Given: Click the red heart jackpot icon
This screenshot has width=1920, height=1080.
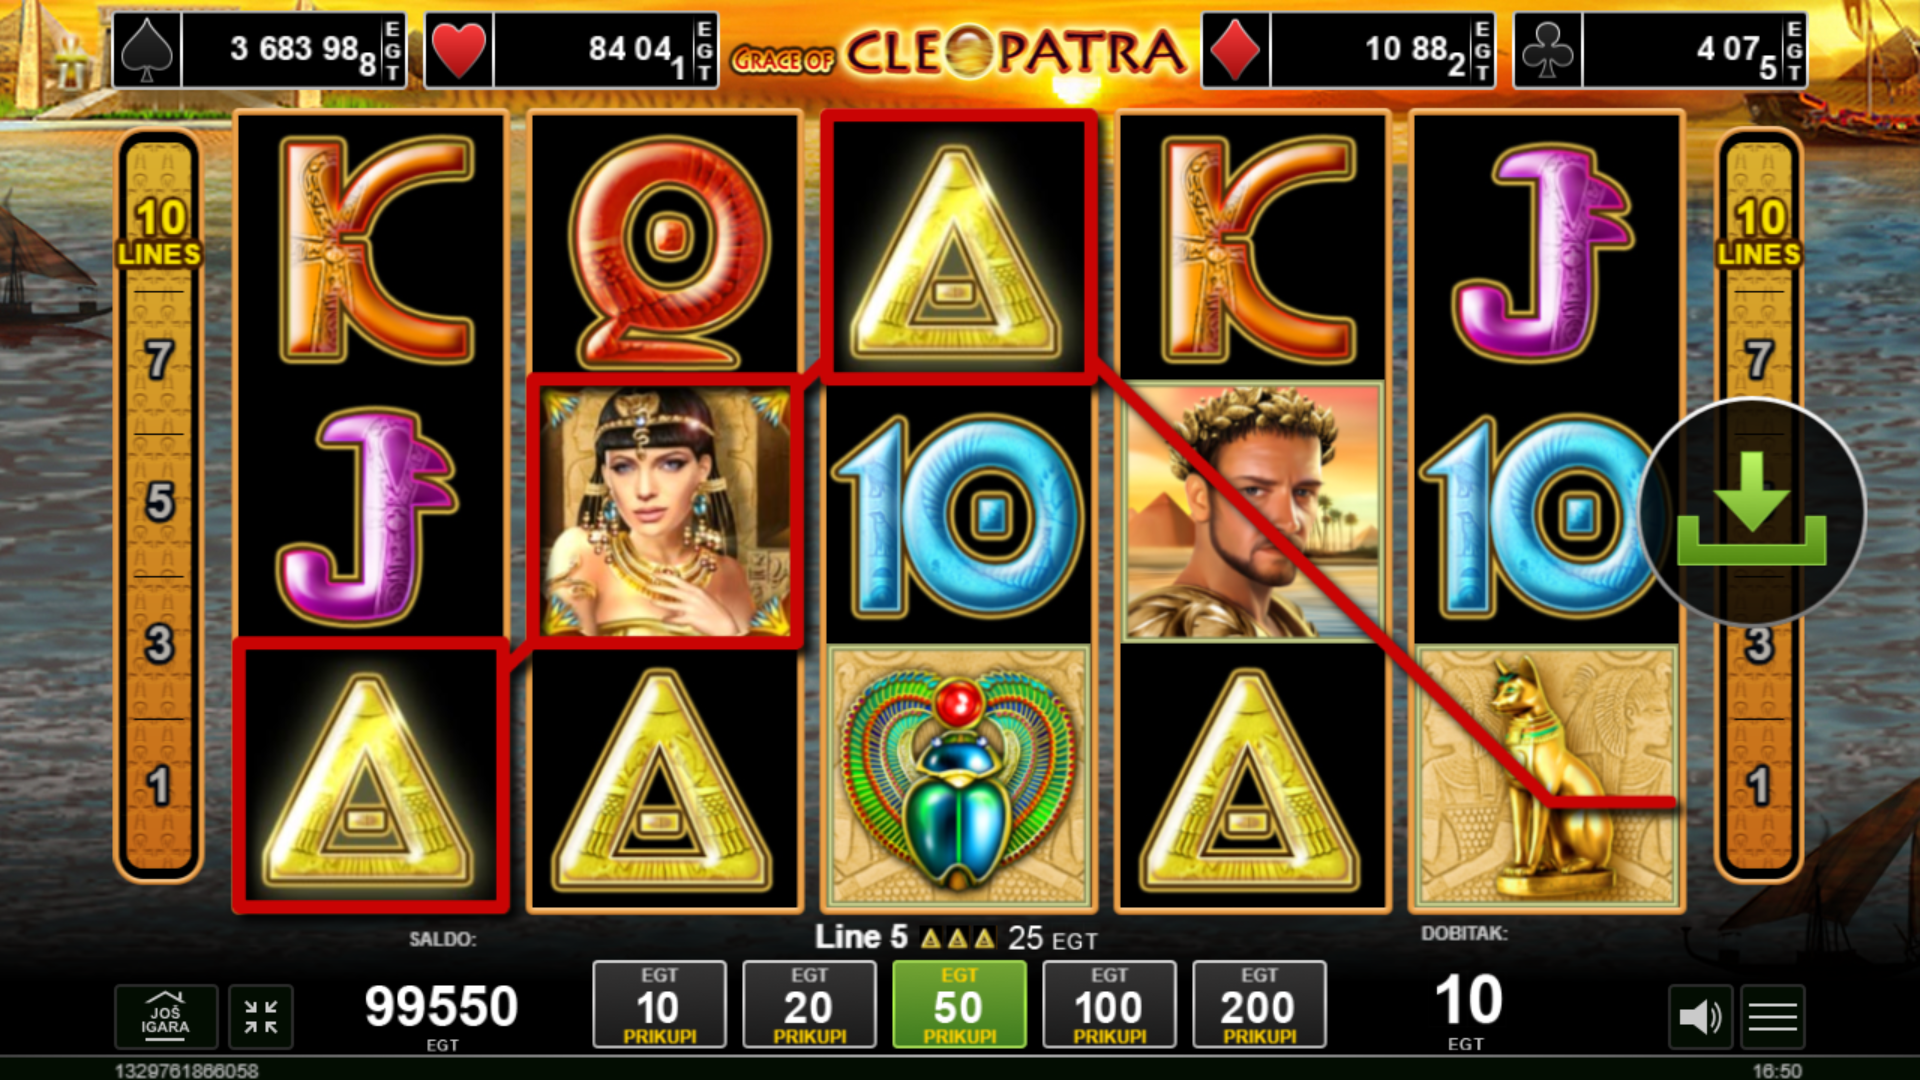Looking at the screenshot, I should pos(459,50).
